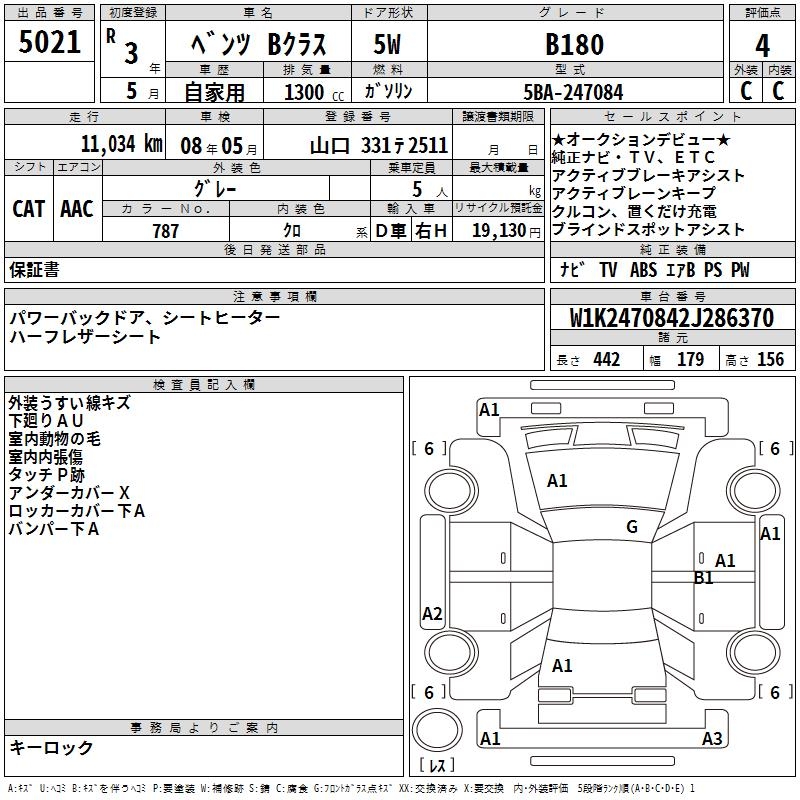Select model code 5BA-247084

tap(573, 92)
